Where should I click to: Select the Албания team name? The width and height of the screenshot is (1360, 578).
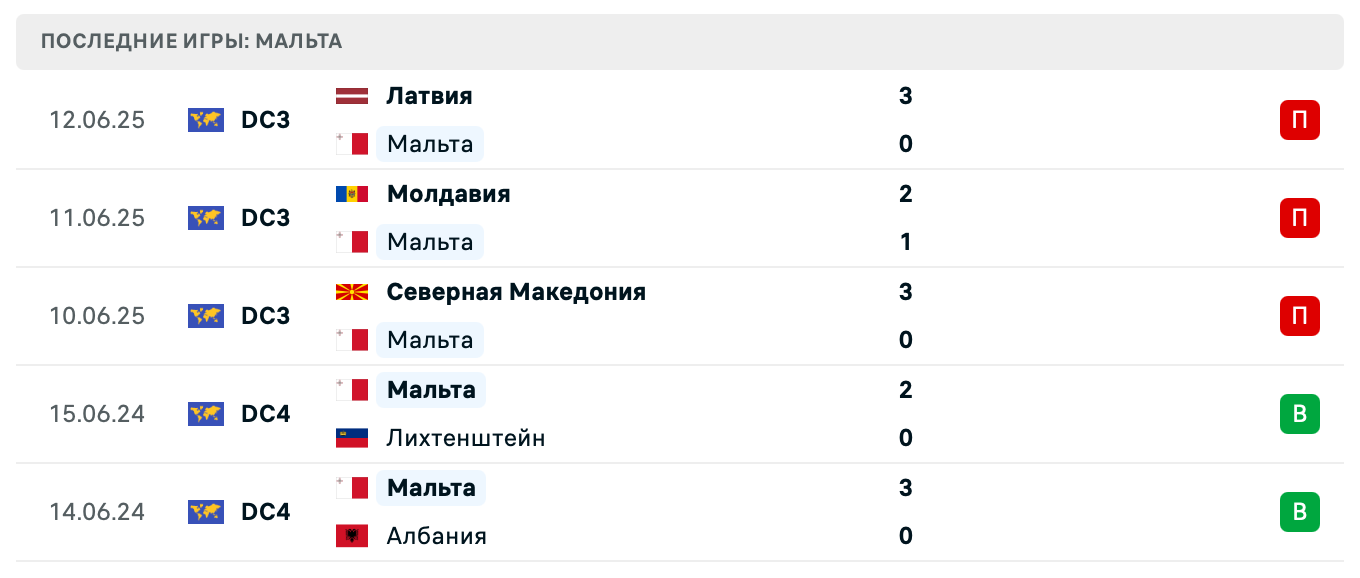436,536
